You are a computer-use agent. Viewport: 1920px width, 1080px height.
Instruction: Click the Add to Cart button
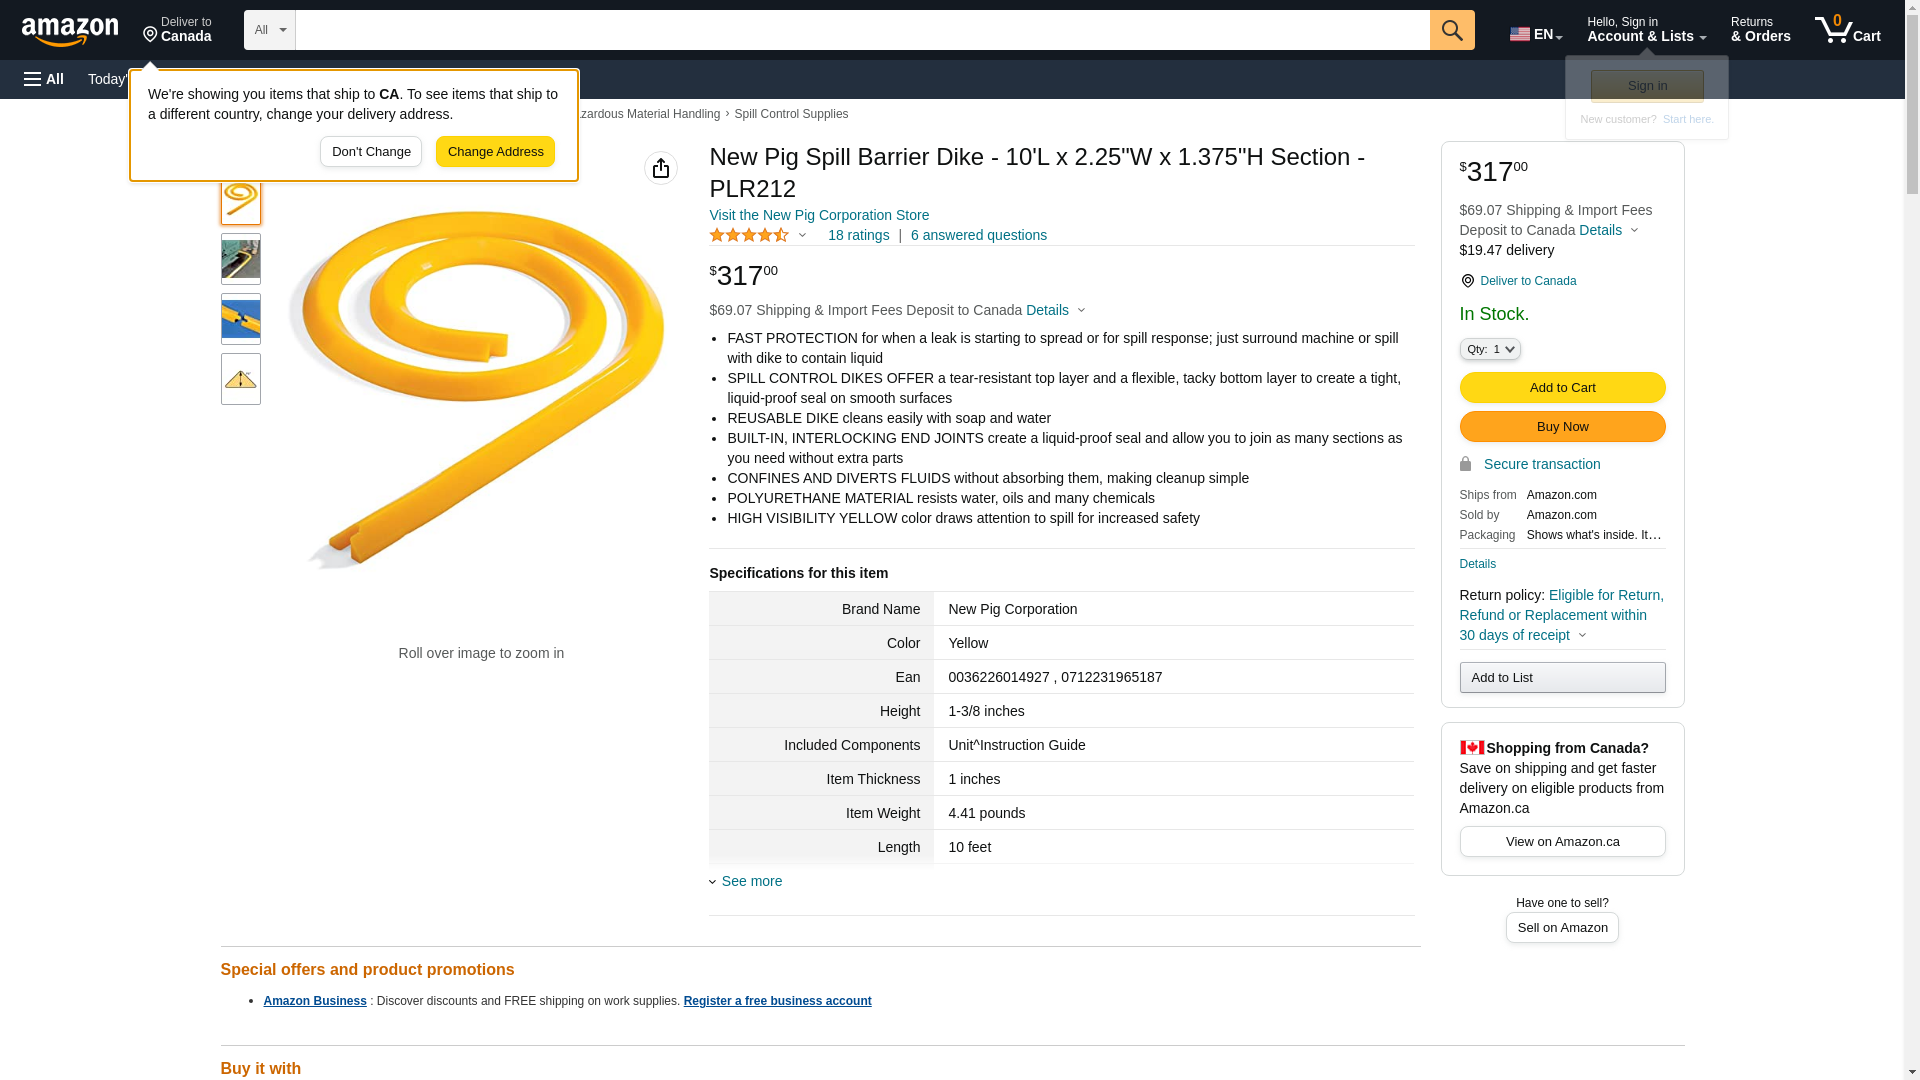1562,387
